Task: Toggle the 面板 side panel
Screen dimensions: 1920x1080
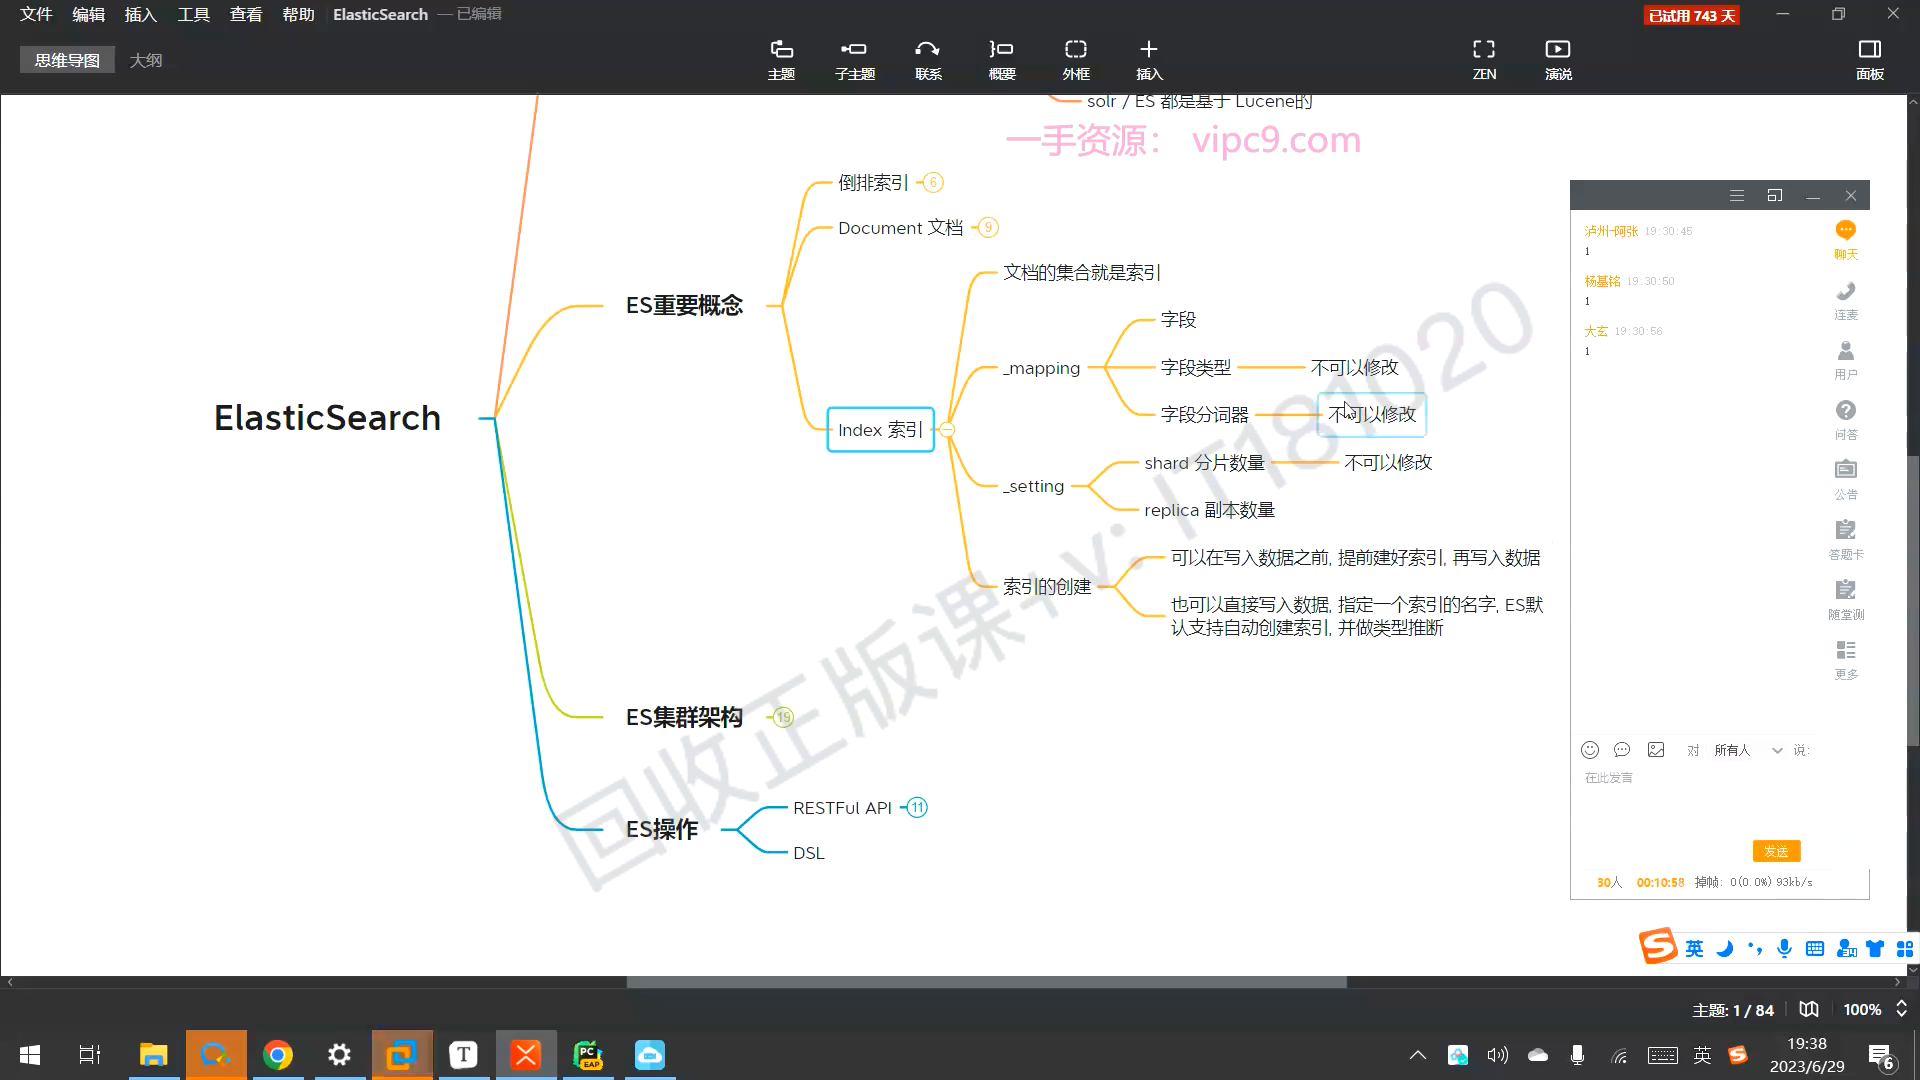Action: click(1869, 59)
